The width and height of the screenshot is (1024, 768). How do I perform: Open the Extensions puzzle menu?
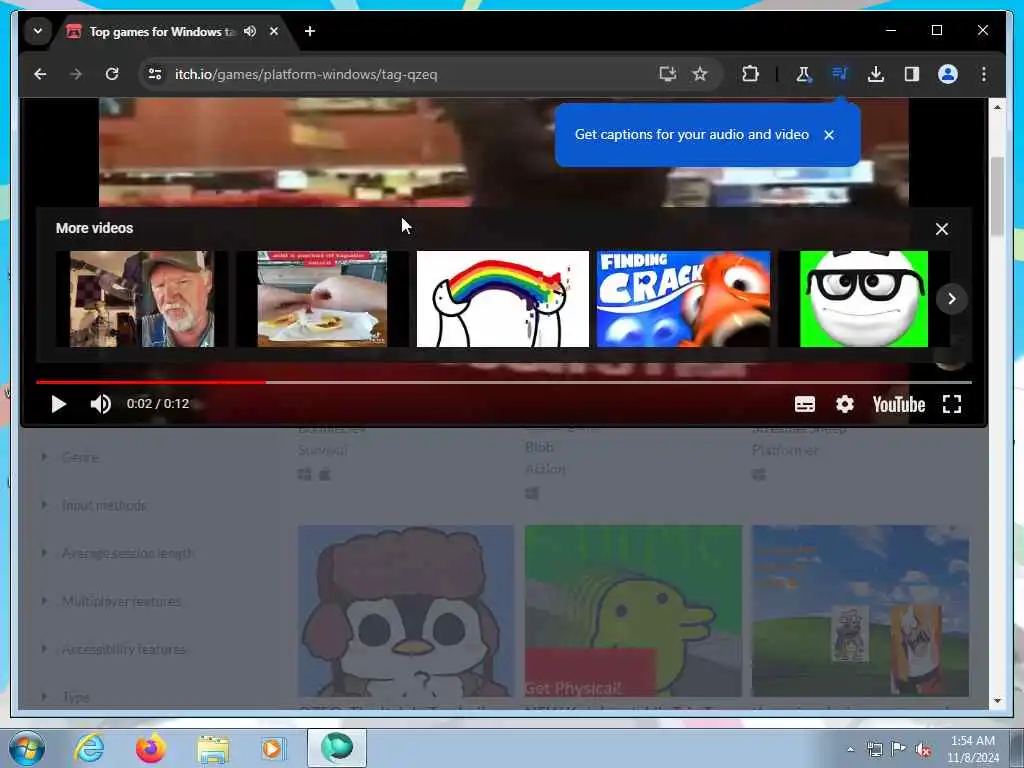pos(750,74)
